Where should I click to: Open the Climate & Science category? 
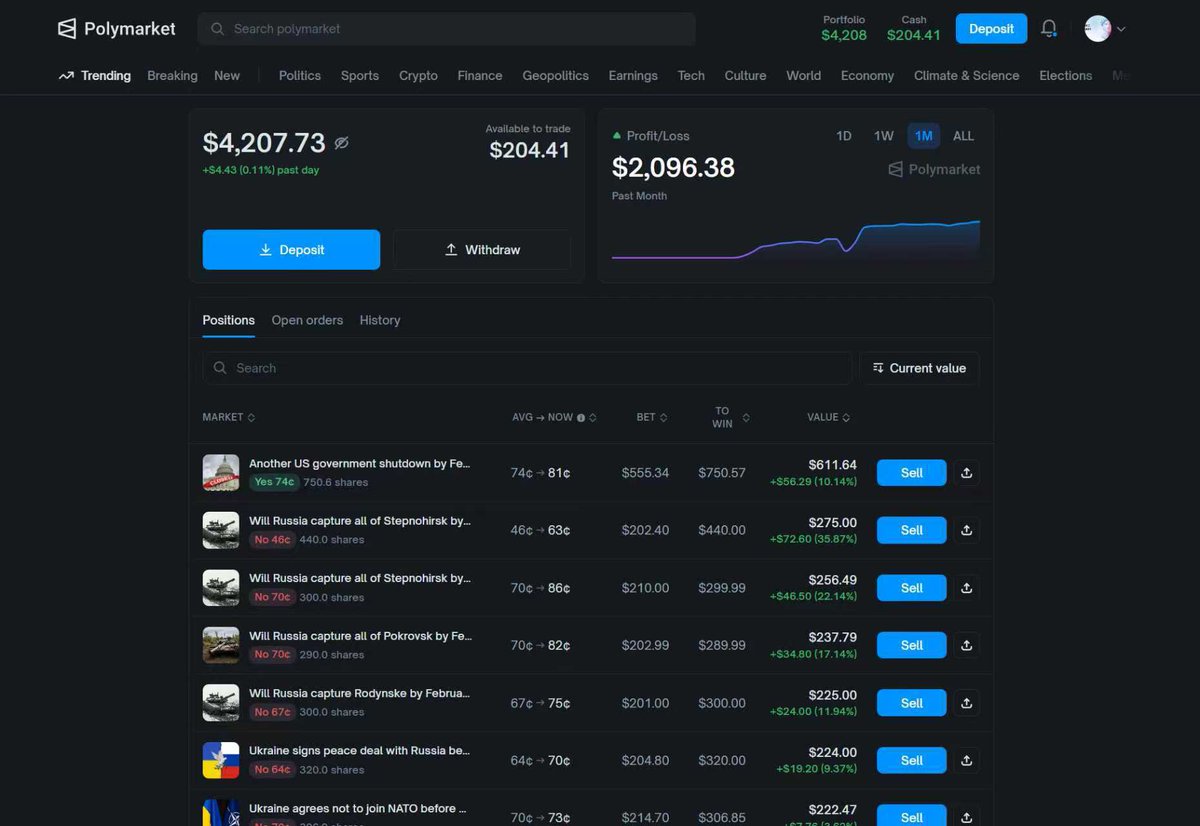pyautogui.click(x=966, y=76)
